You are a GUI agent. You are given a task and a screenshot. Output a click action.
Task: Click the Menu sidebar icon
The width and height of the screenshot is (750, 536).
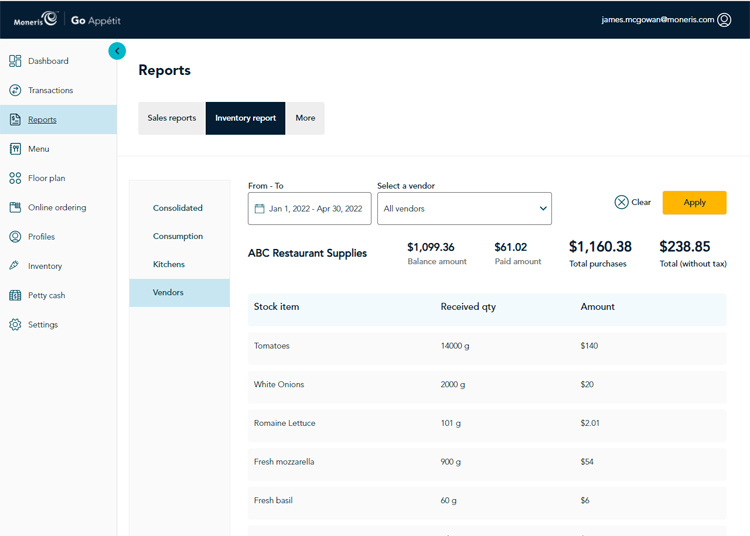15,149
